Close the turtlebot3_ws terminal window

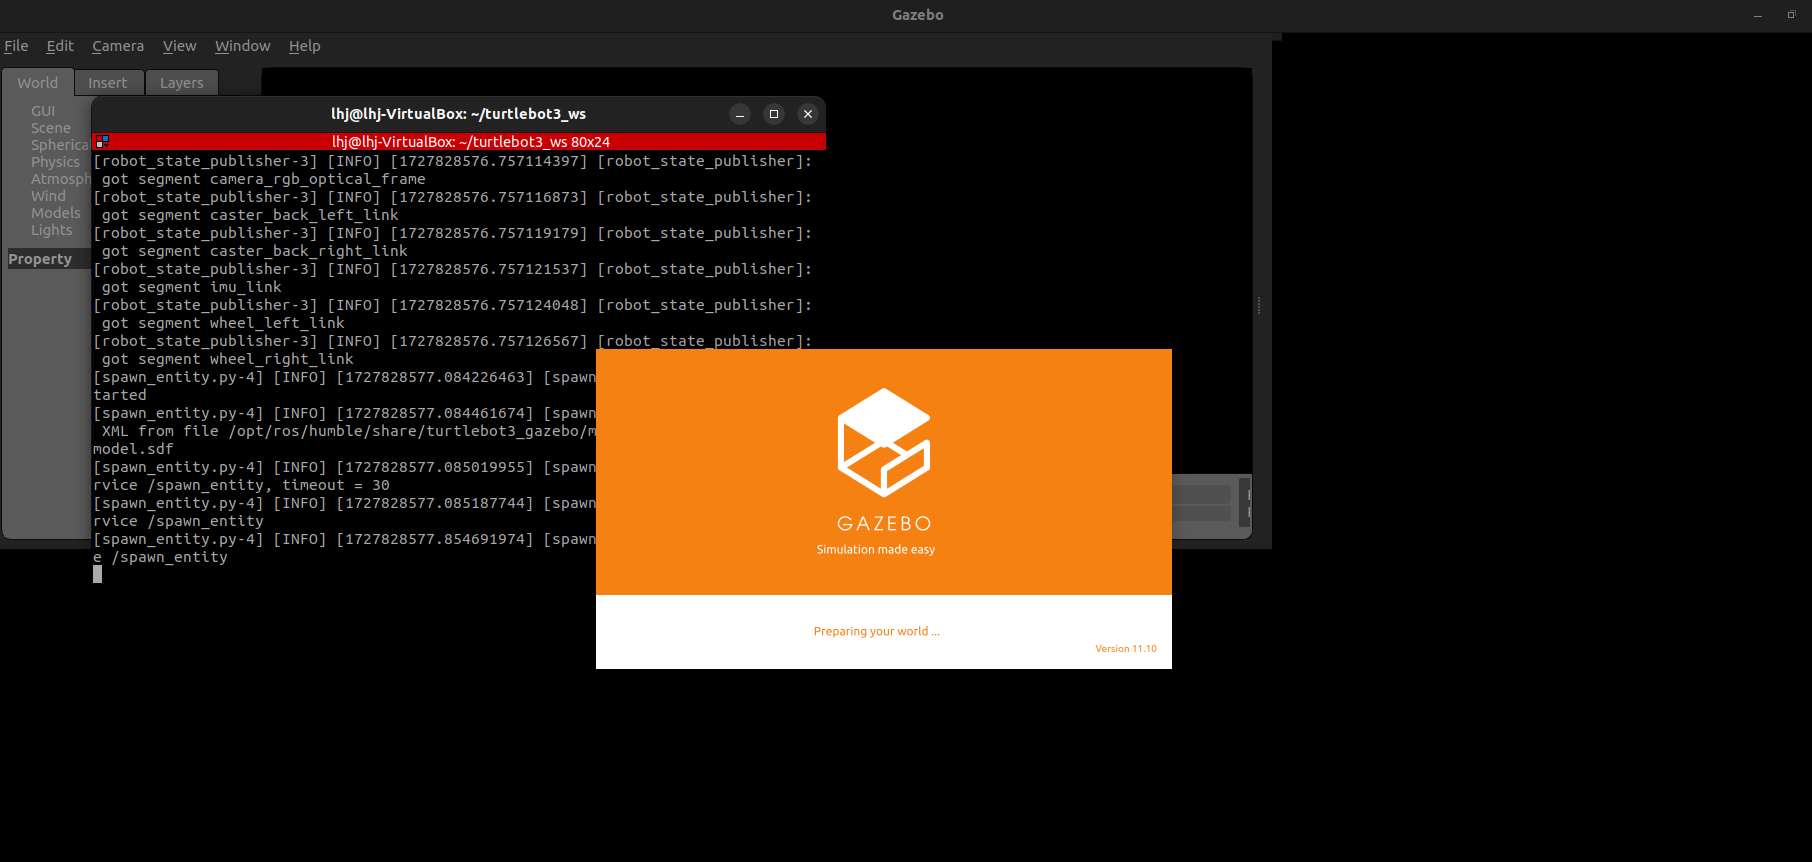pos(808,114)
